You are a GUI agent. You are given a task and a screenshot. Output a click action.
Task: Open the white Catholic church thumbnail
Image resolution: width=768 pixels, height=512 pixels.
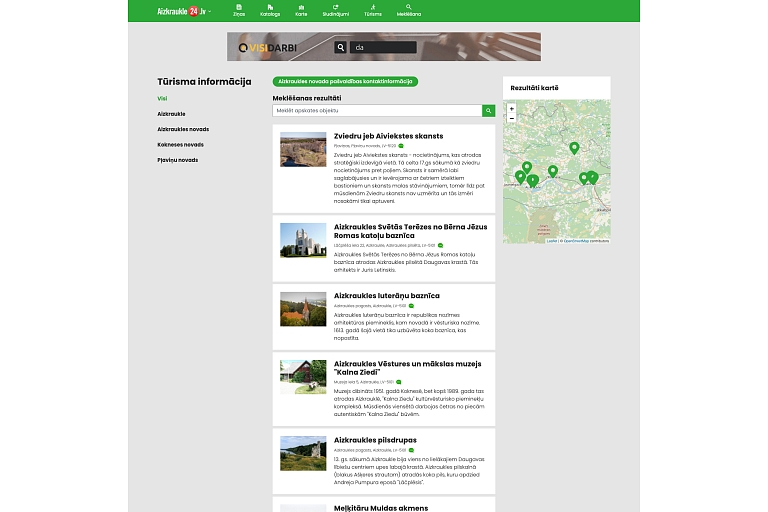303,240
